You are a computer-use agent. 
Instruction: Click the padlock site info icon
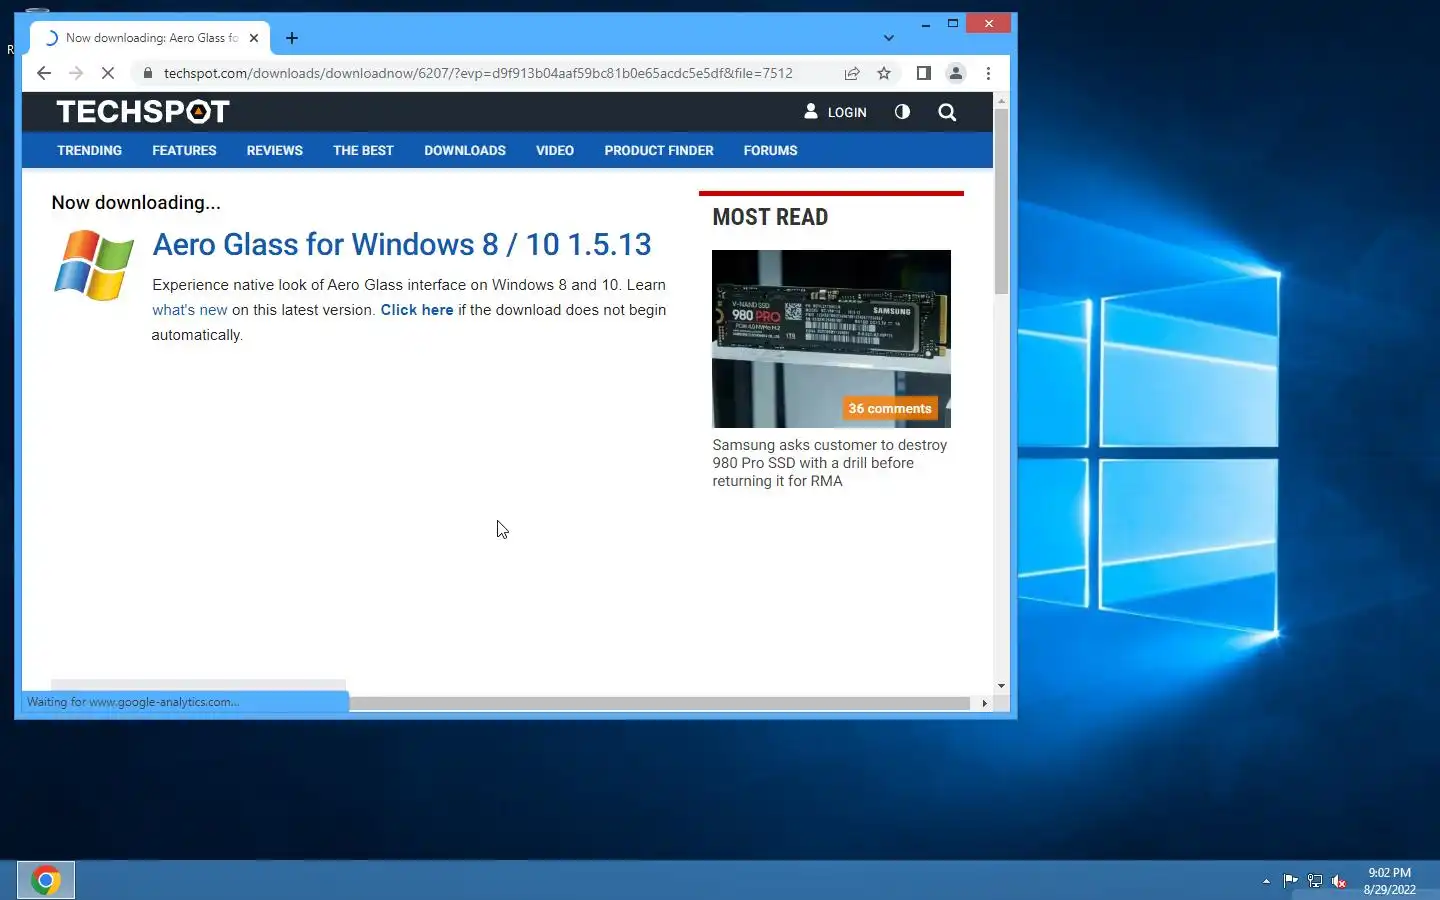click(x=147, y=73)
